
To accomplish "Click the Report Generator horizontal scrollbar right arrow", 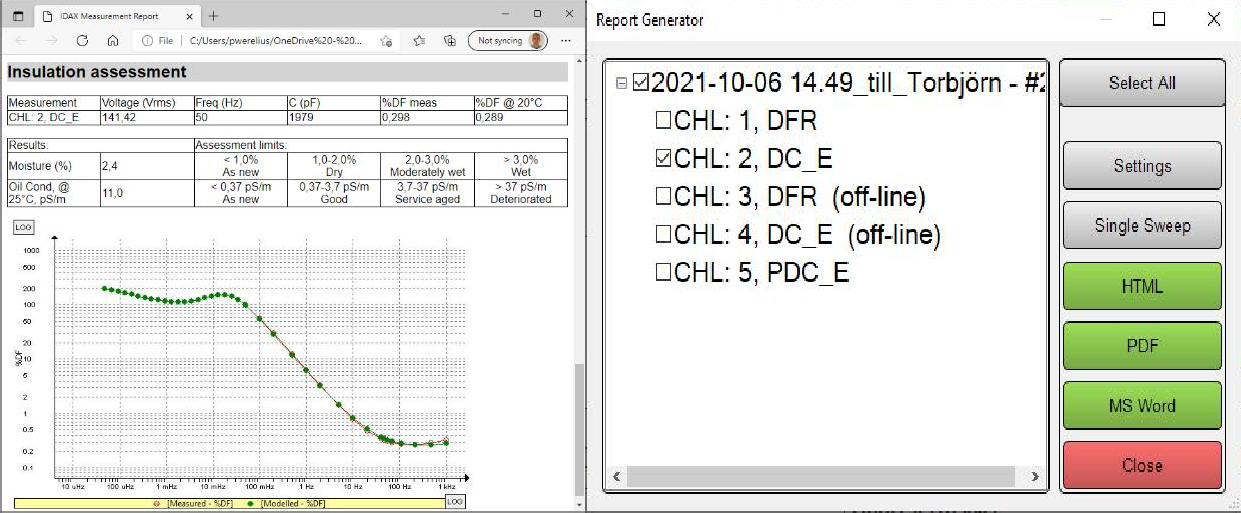I will point(1034,478).
